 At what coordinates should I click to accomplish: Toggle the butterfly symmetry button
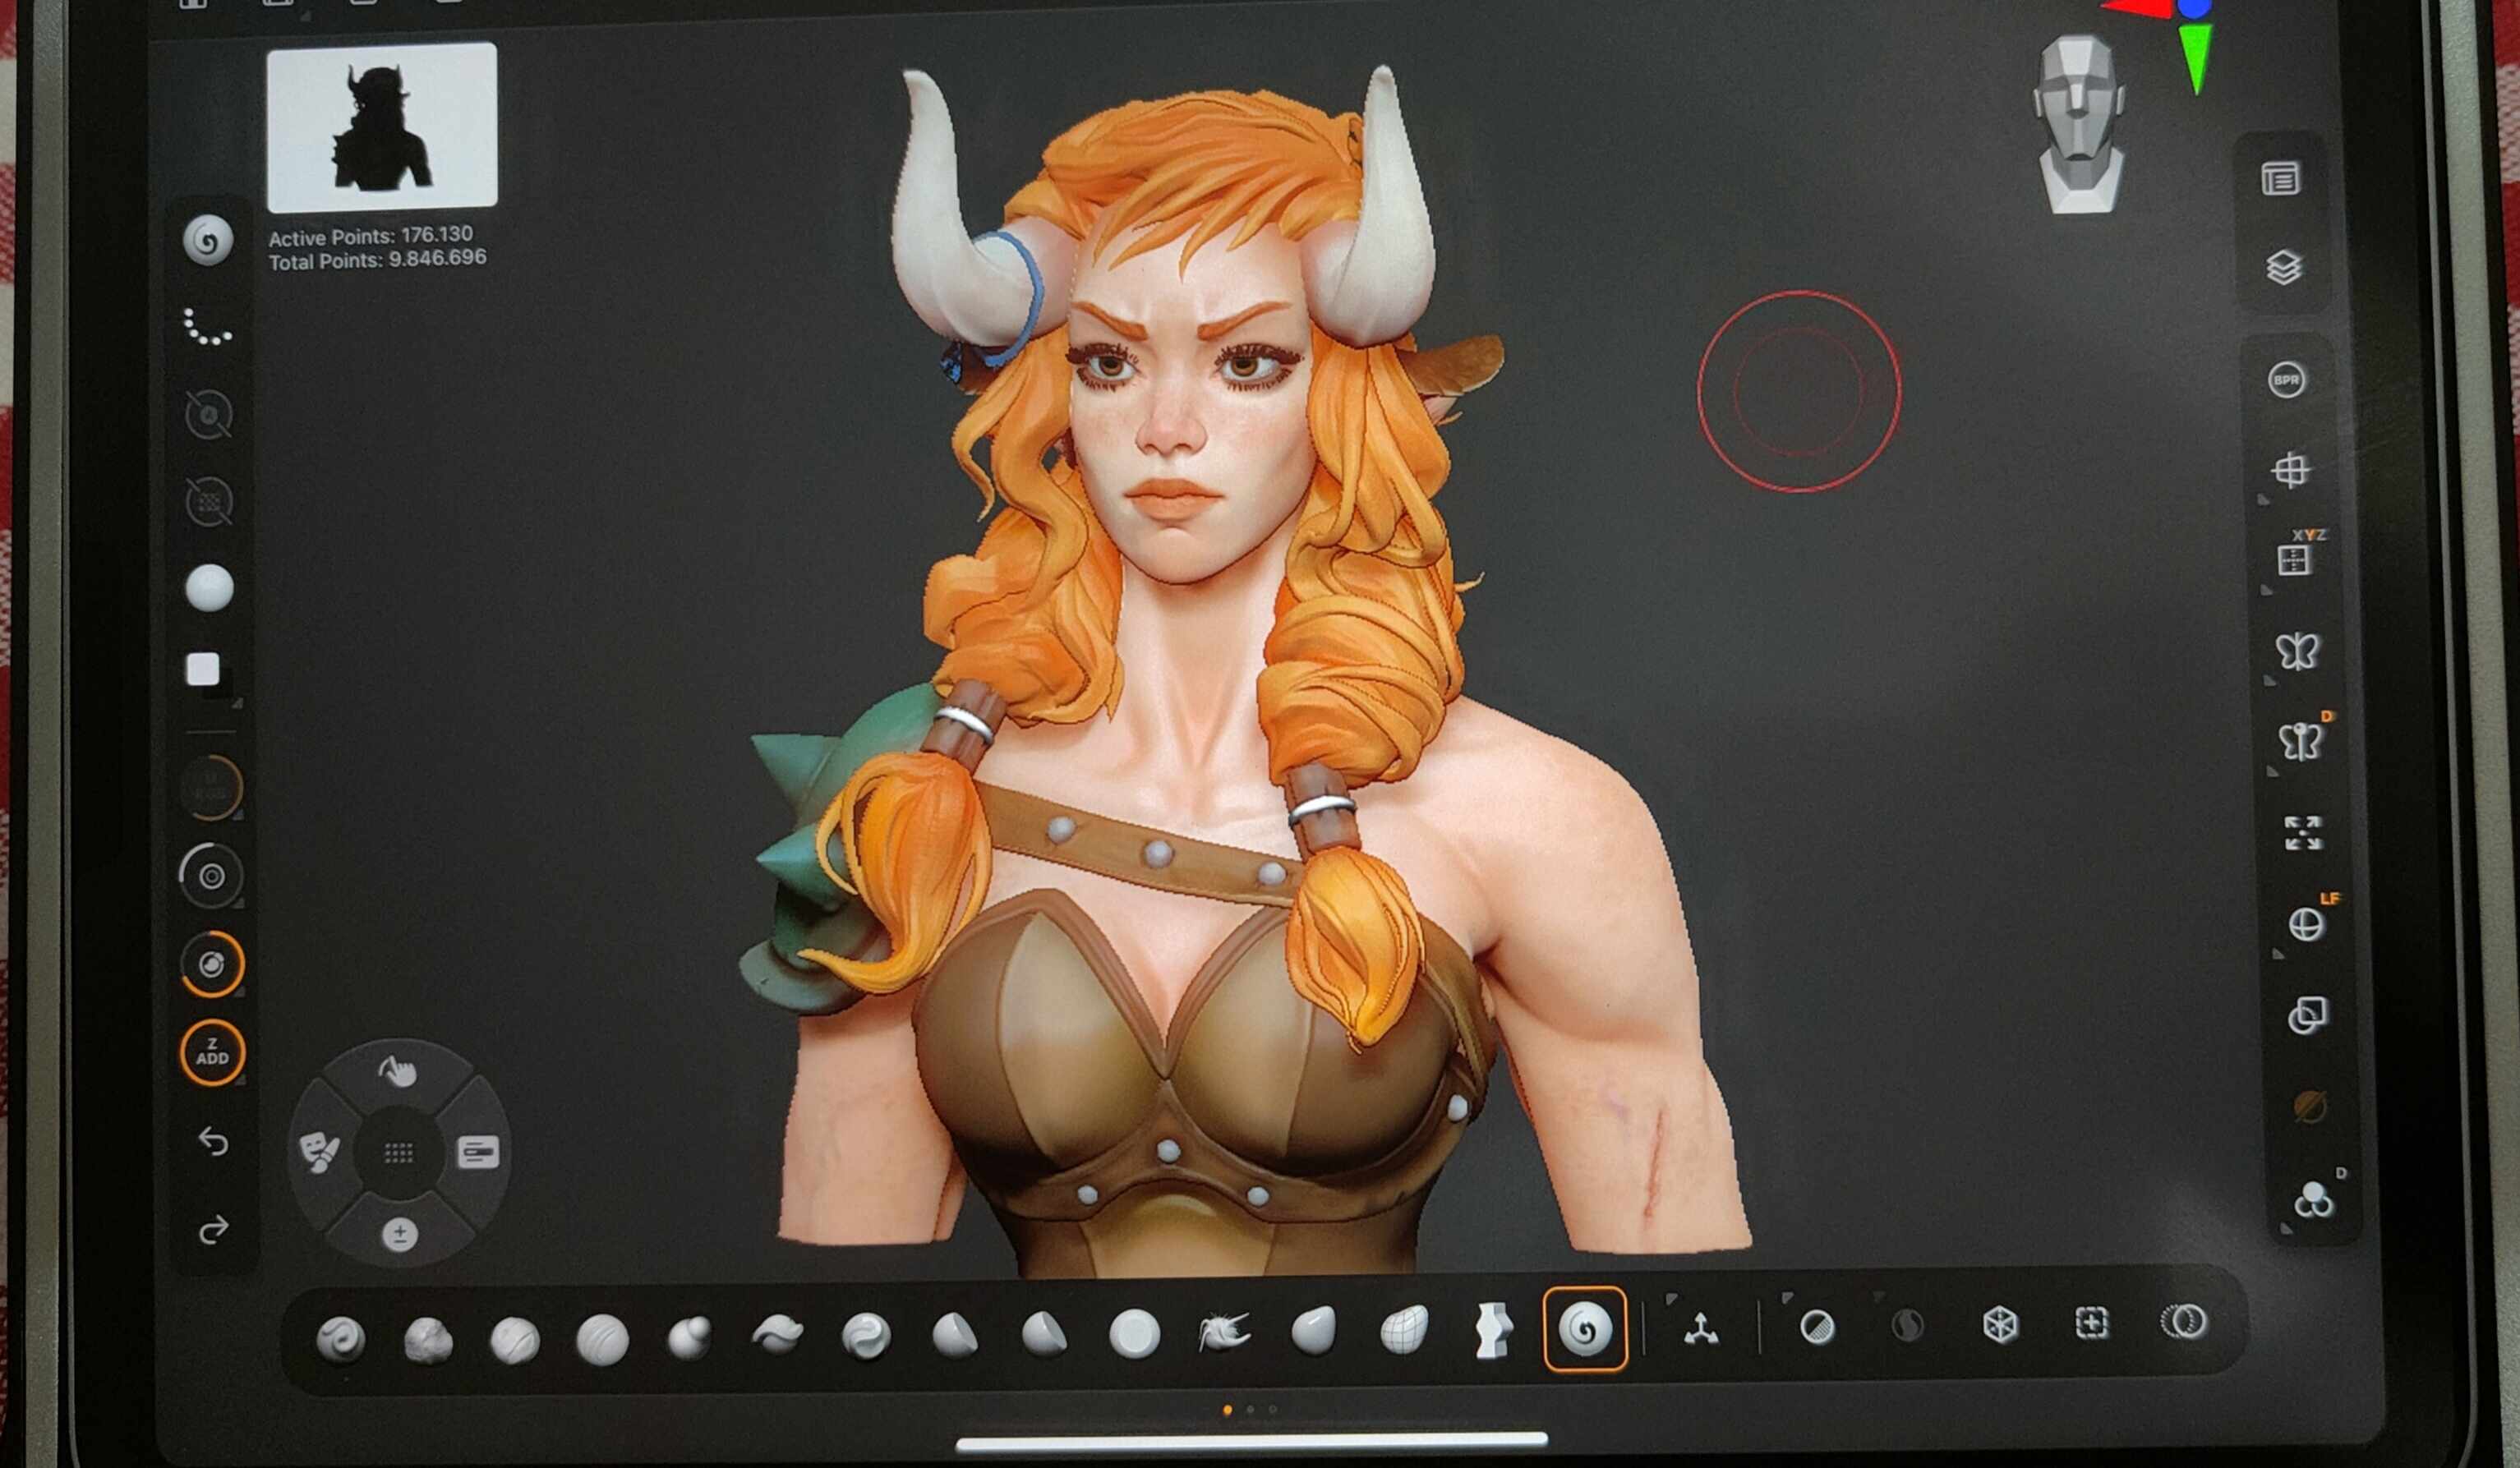[x=2297, y=651]
